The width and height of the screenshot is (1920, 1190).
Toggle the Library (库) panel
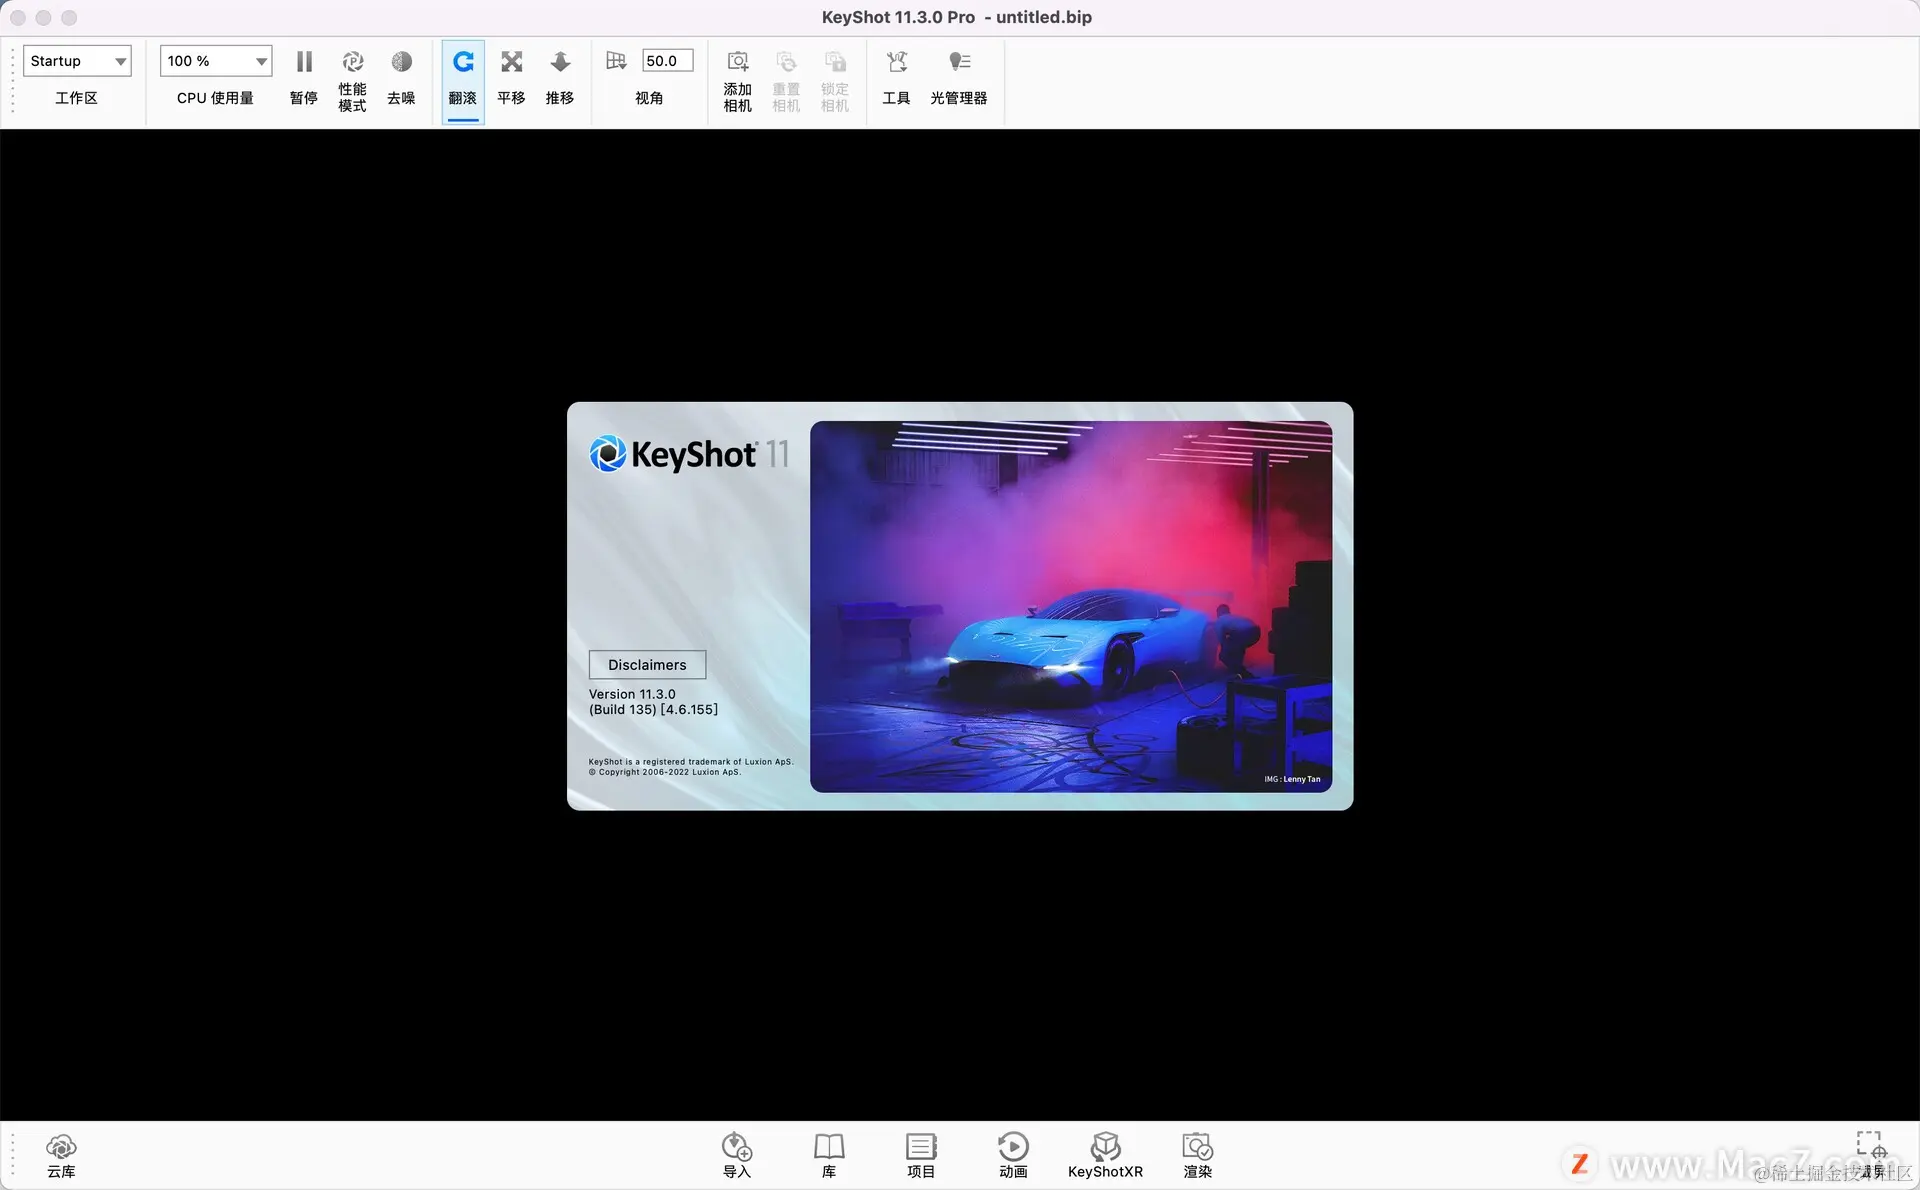[829, 1146]
